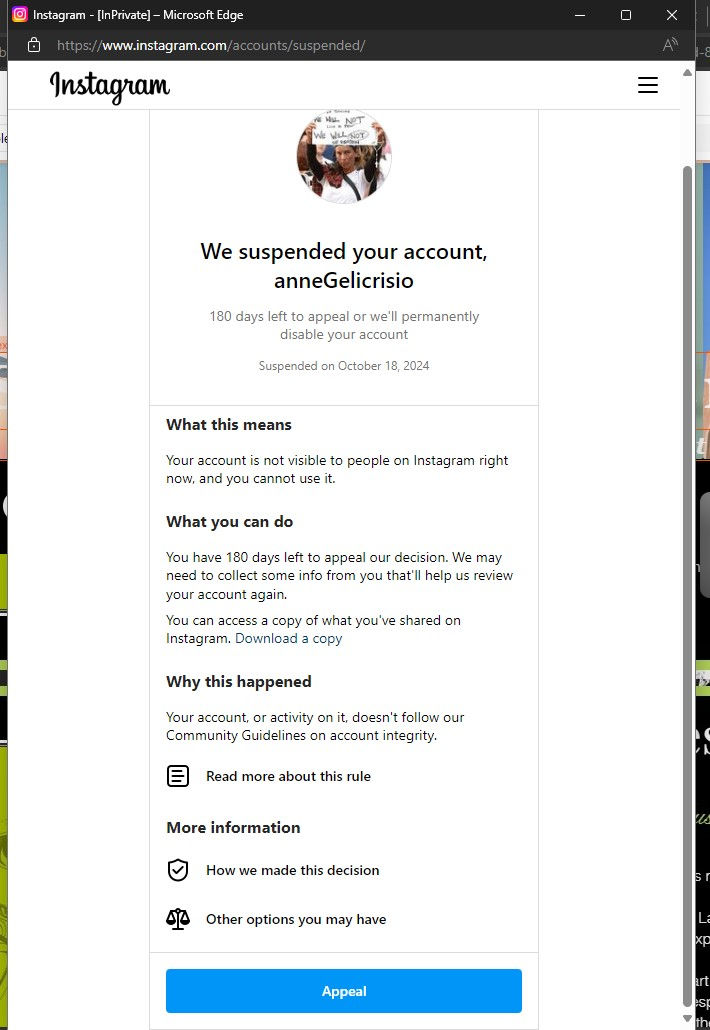This screenshot has height=1030, width=710.
Task: Click the suspended account profile picture
Action: pyautogui.click(x=344, y=156)
